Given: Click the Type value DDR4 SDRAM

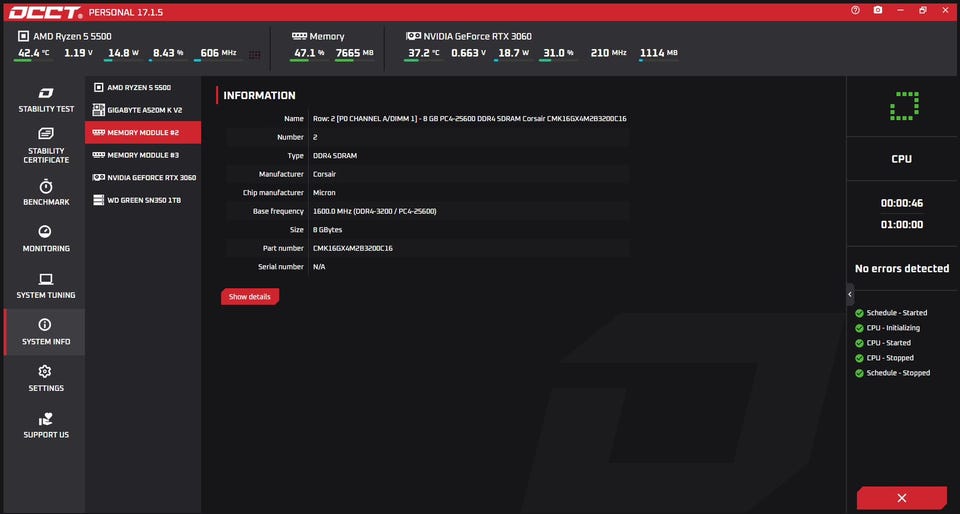Looking at the screenshot, I should pyautogui.click(x=335, y=156).
